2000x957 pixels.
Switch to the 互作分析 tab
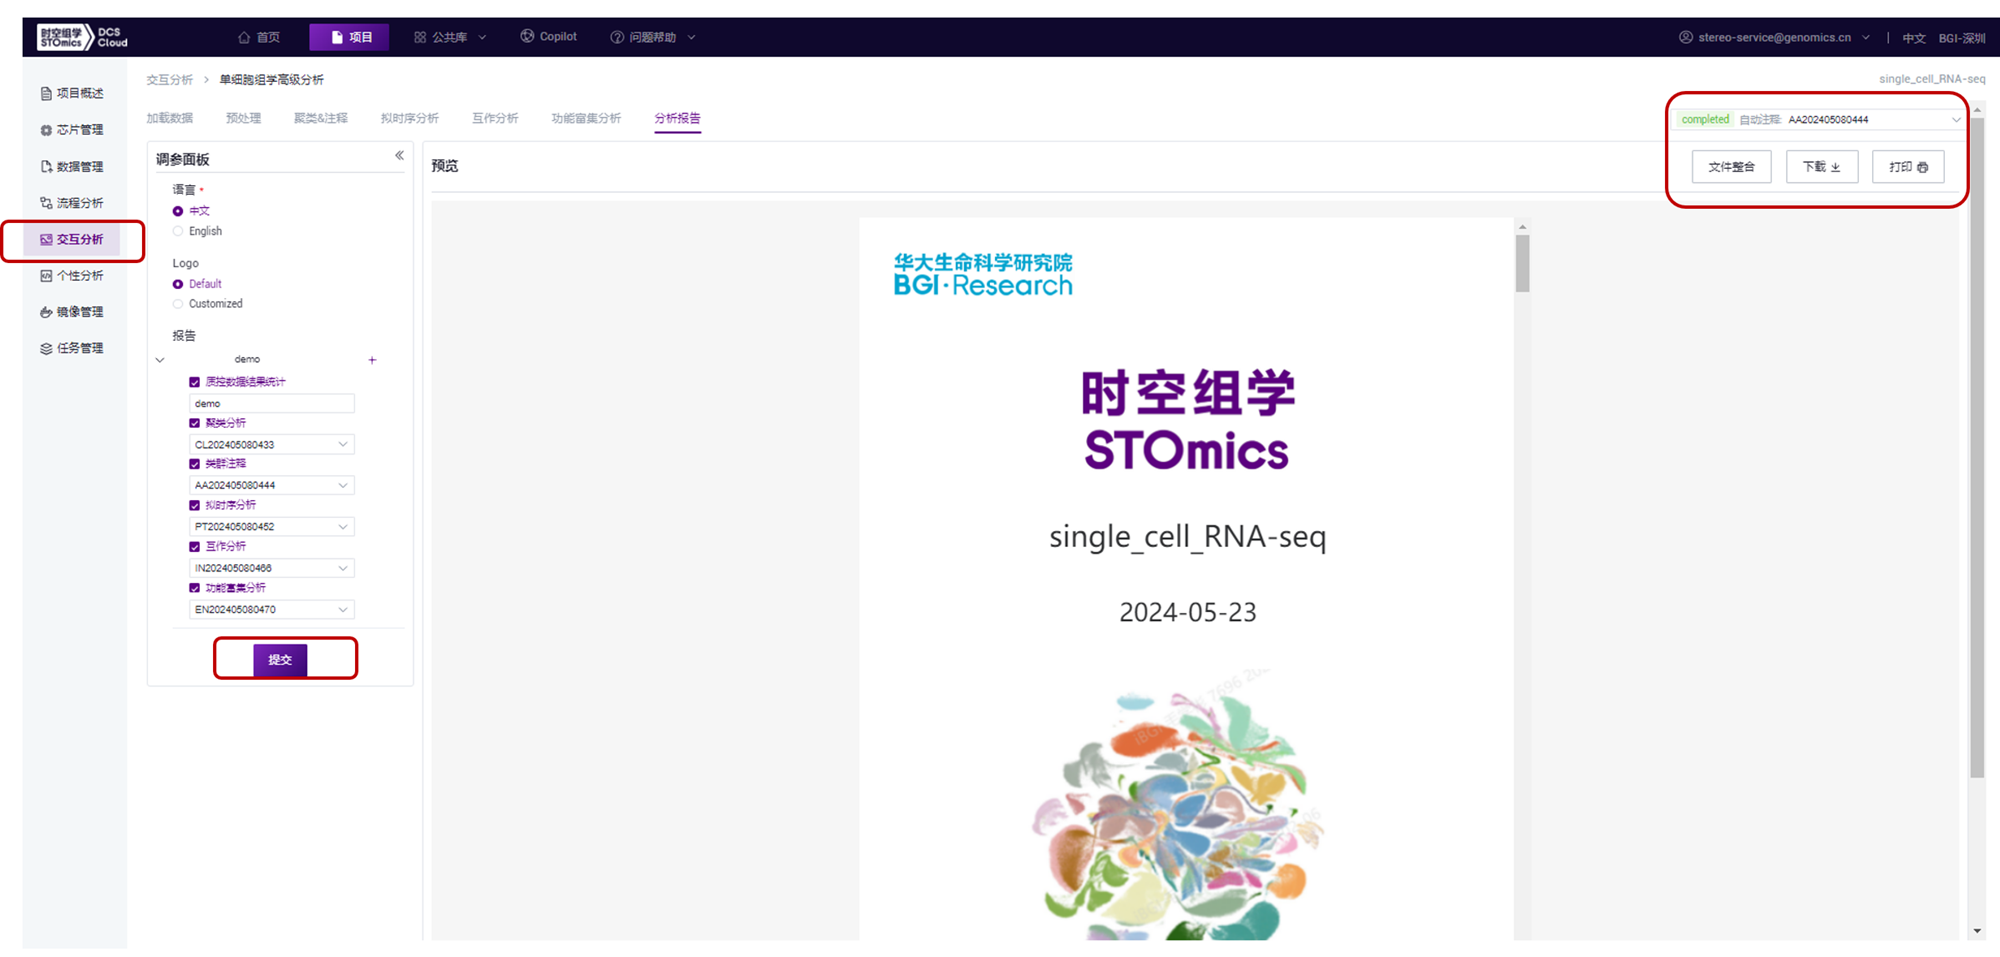(x=495, y=118)
